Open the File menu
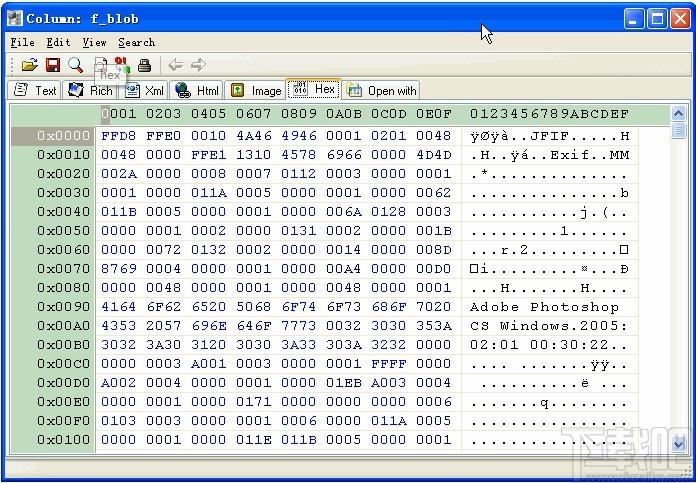Screen dimensions: 696x483 coord(23,43)
